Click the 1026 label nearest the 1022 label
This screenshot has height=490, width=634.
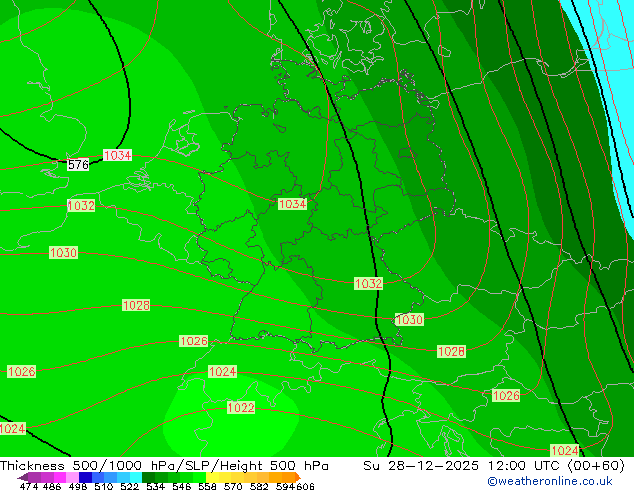[194, 341]
